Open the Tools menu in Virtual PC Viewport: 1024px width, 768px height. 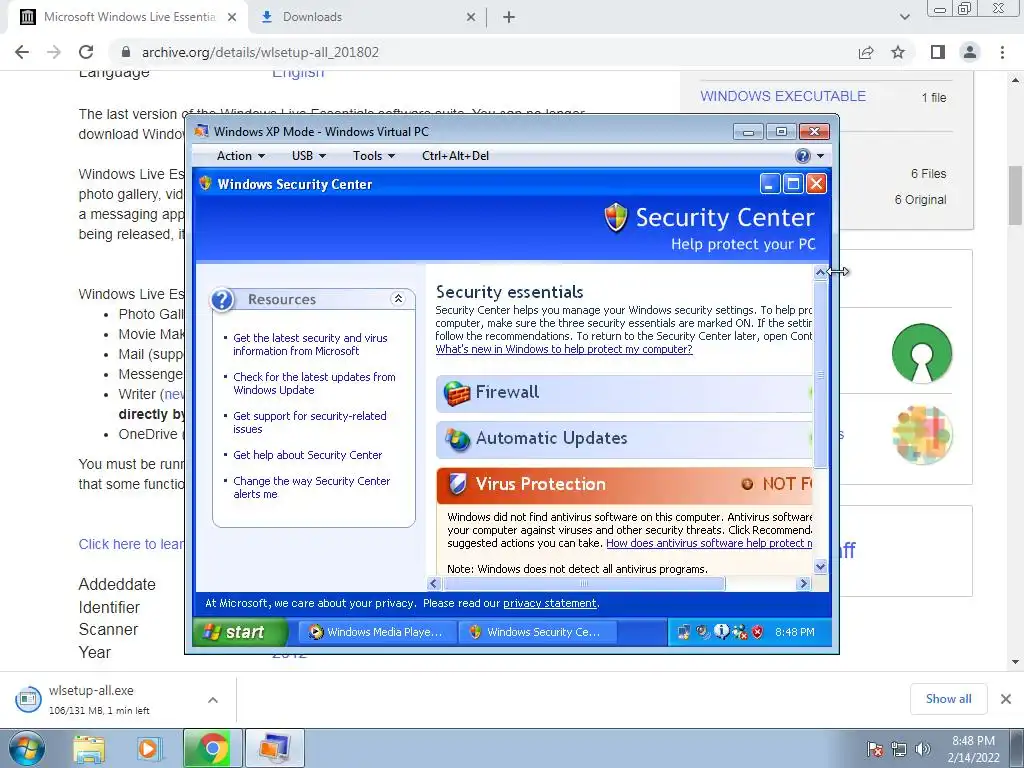coord(374,155)
